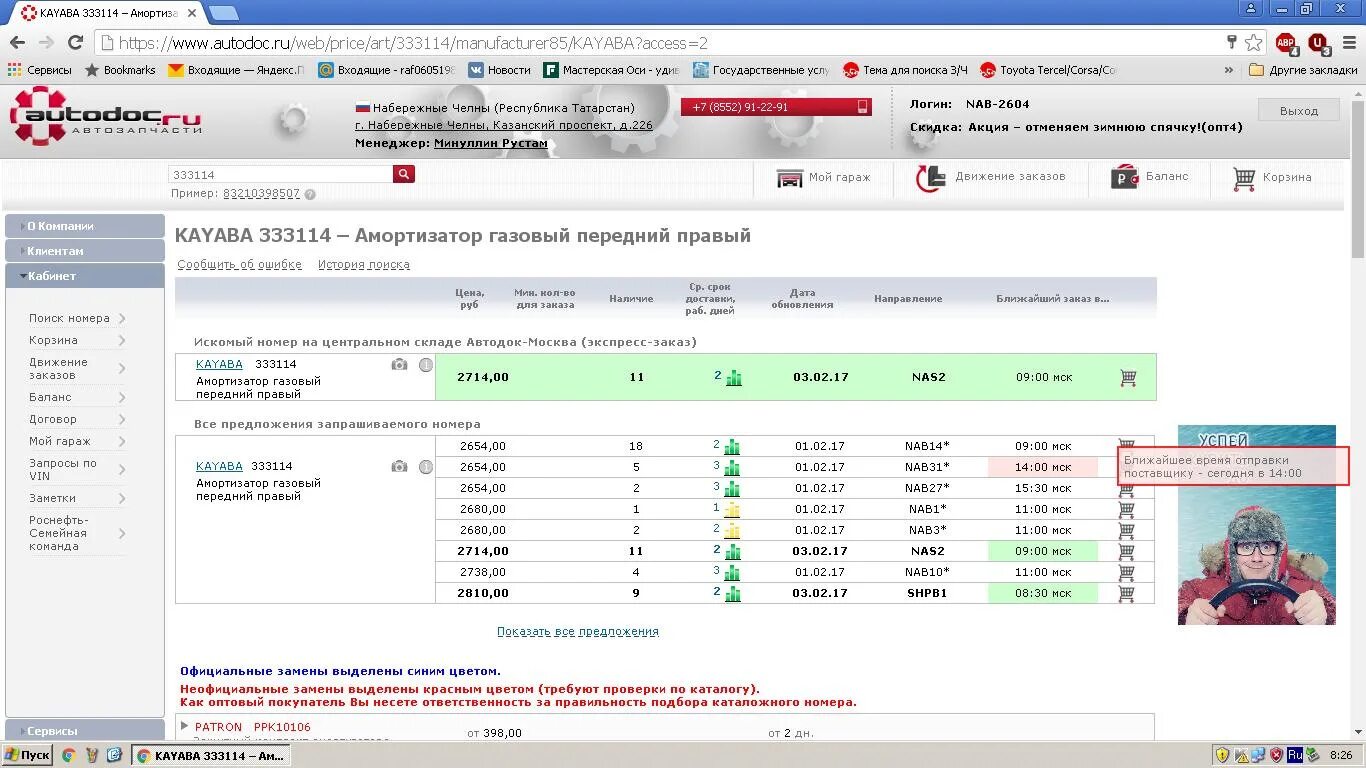
Task: Click yellow delivery bars for NAB1* row
Action: point(733,510)
